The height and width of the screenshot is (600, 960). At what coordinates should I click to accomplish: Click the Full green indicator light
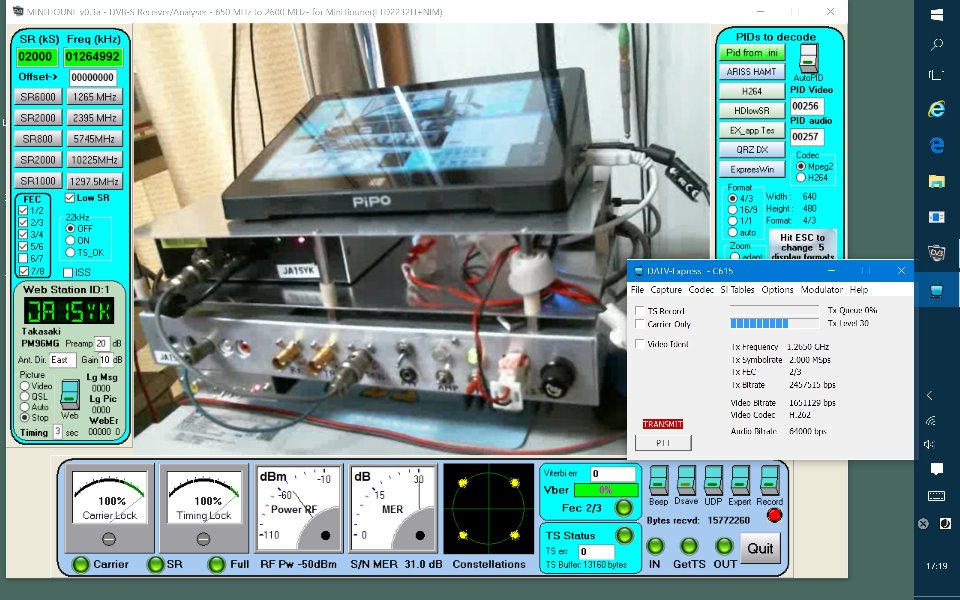[216, 564]
